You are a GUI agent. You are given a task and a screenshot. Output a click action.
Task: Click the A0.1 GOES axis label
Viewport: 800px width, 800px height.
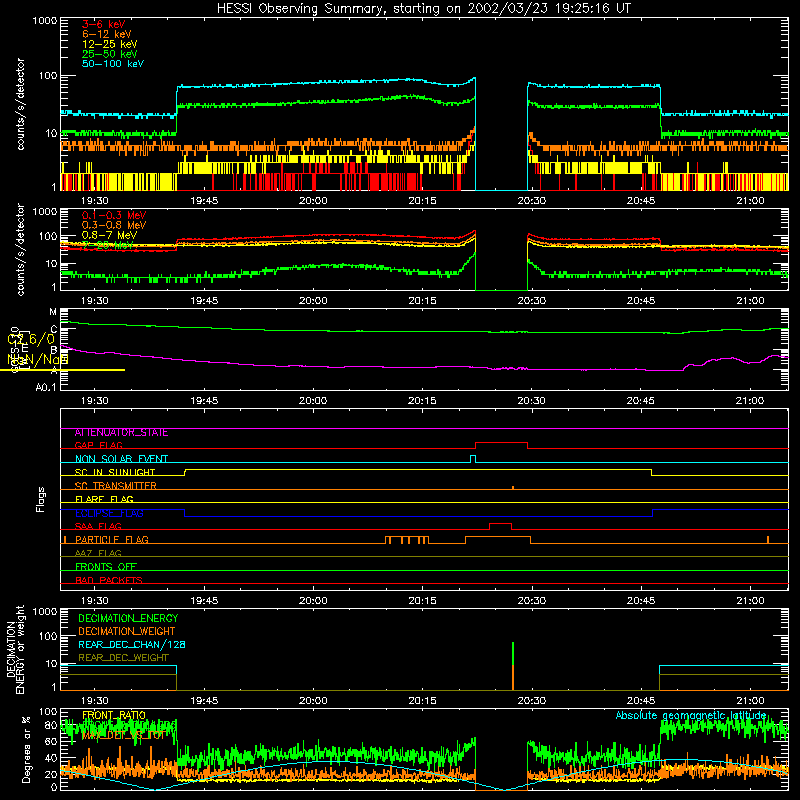coord(46,388)
